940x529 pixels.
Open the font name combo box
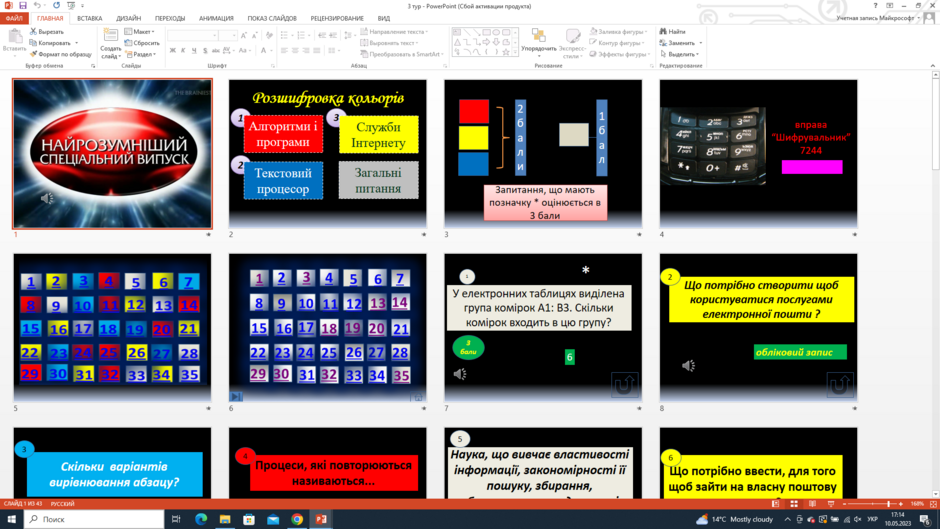(x=192, y=36)
